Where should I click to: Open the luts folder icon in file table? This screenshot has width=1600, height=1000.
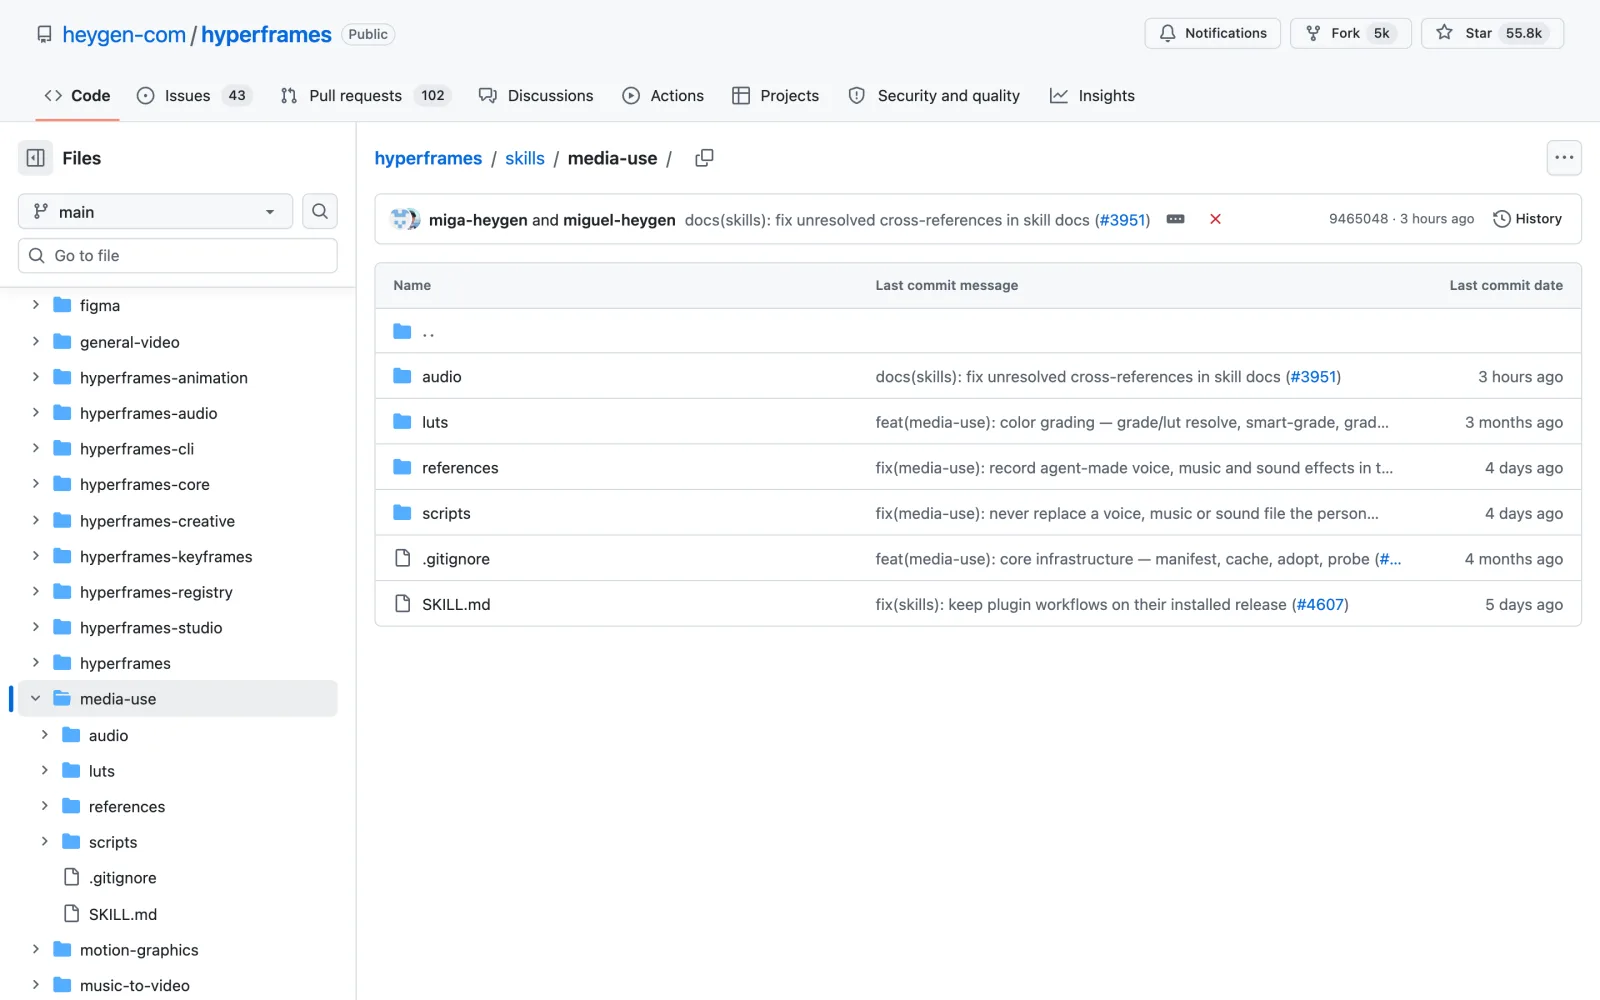point(402,422)
